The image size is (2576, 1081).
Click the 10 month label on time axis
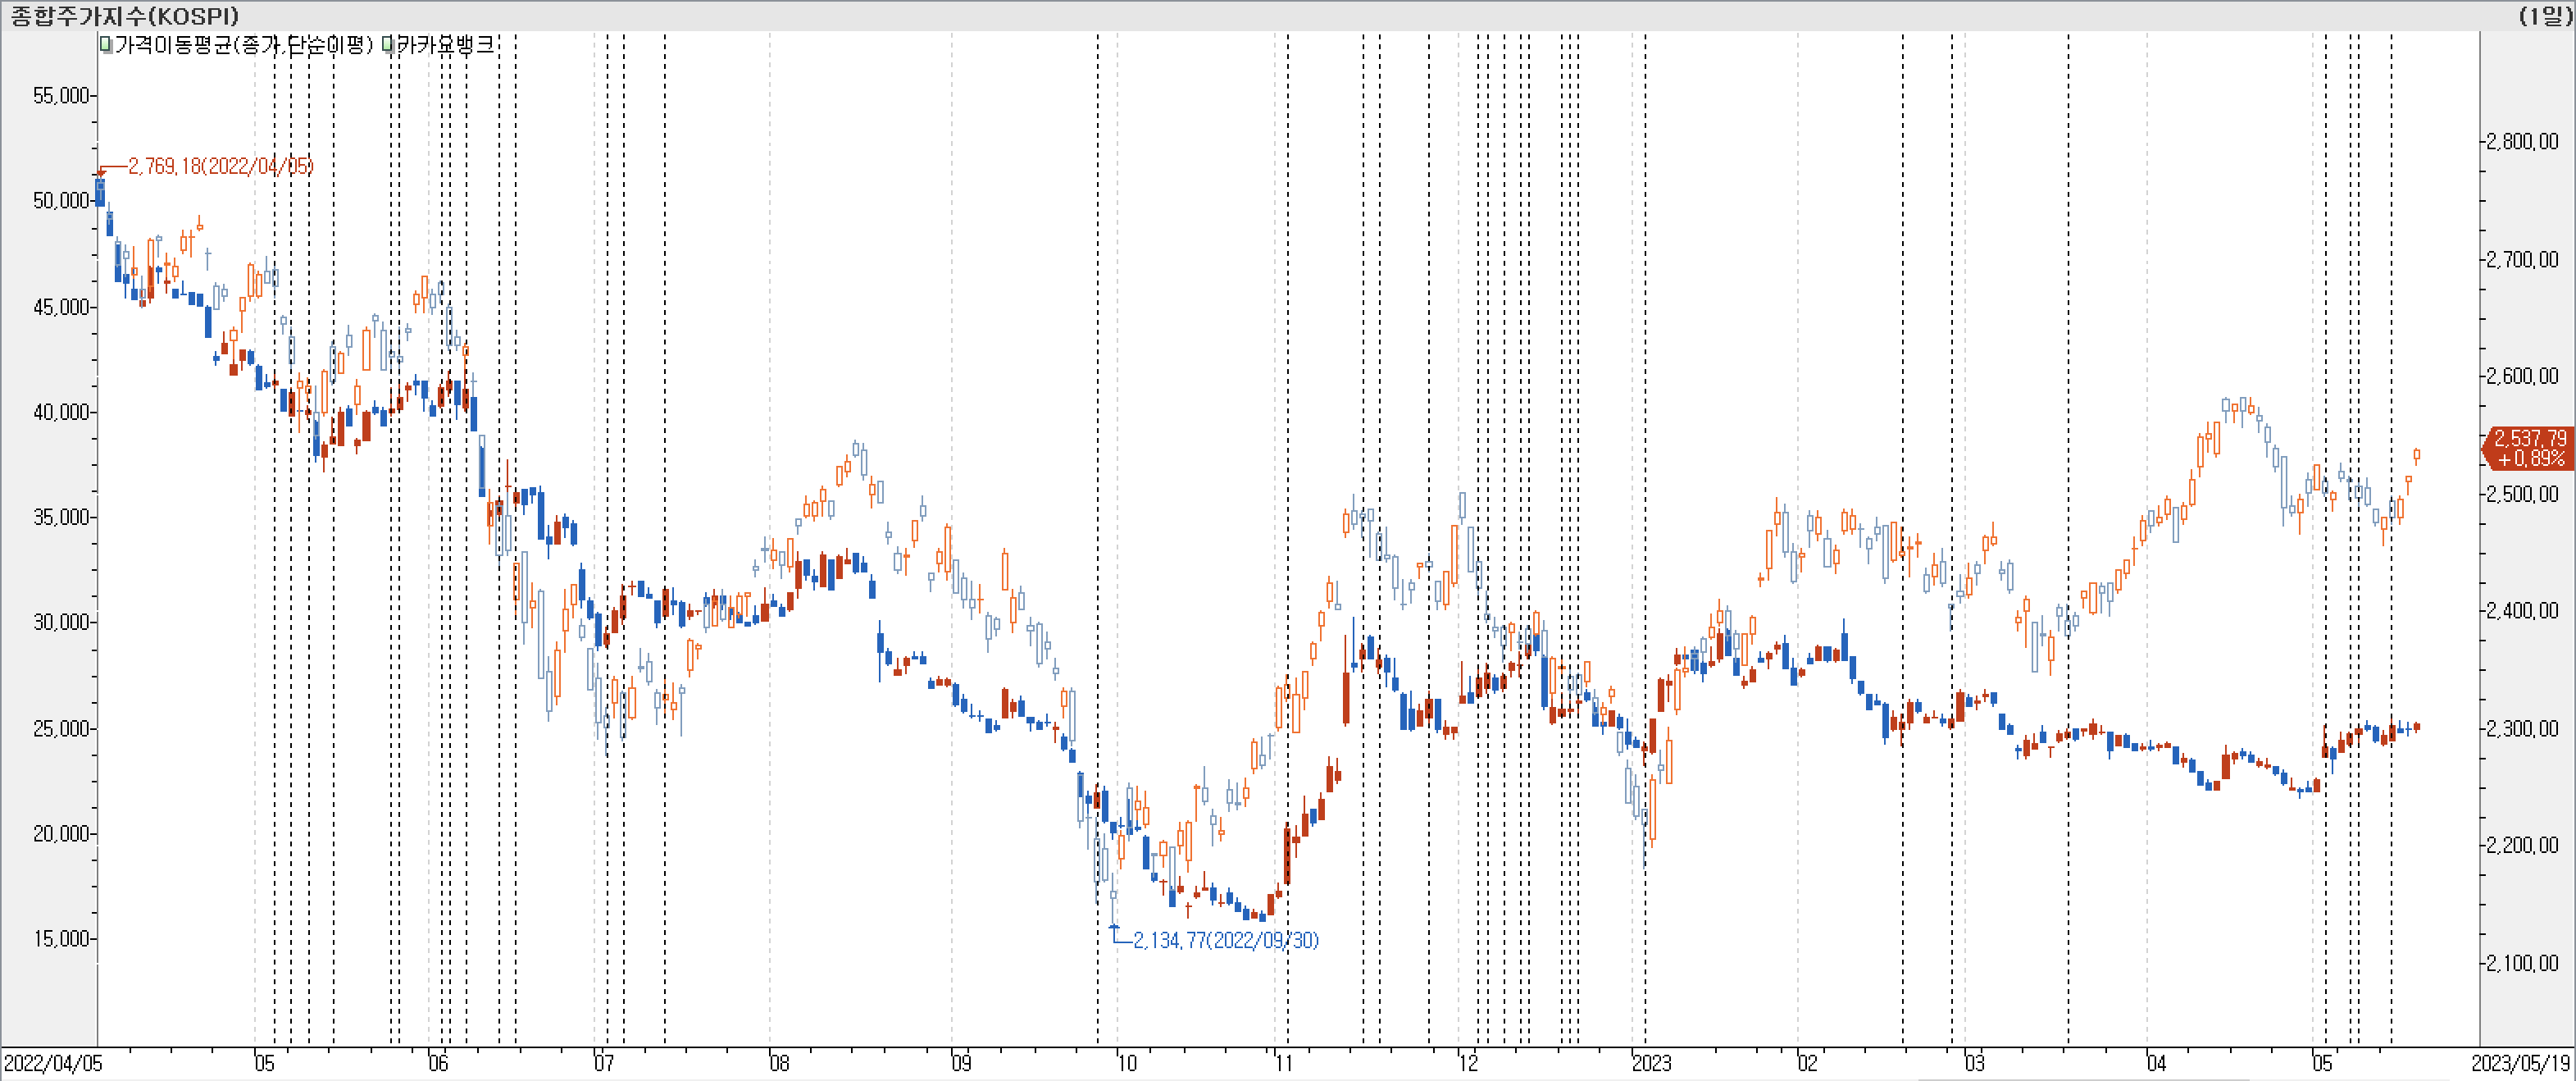tap(1127, 1063)
